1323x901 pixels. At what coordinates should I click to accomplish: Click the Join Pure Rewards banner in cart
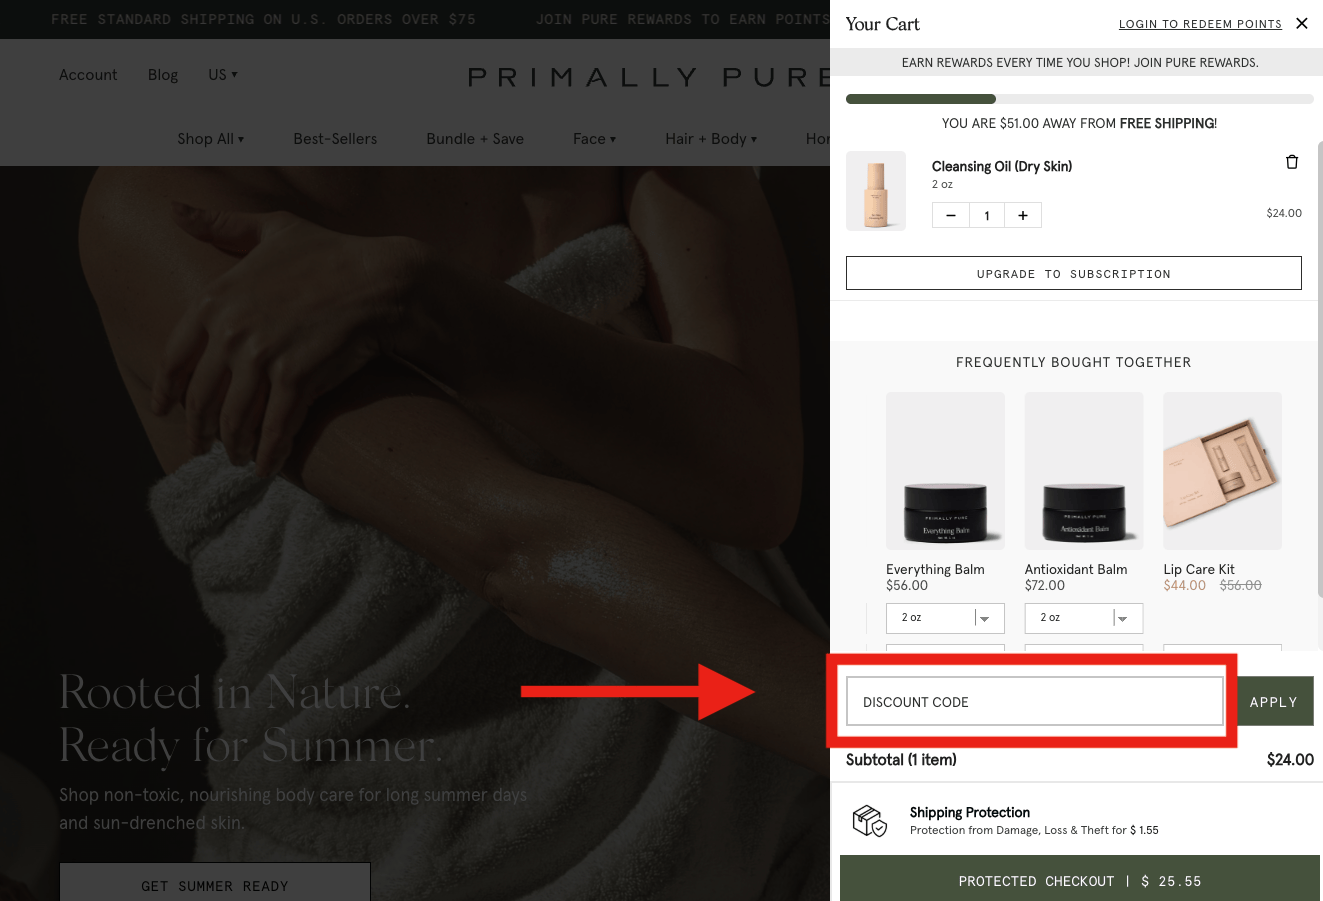pos(1080,62)
